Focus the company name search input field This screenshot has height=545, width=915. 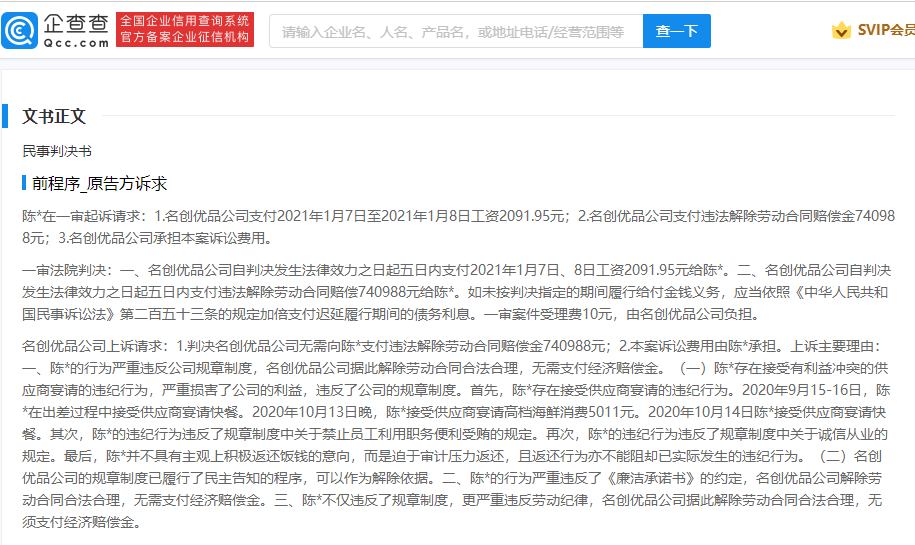[x=456, y=31]
